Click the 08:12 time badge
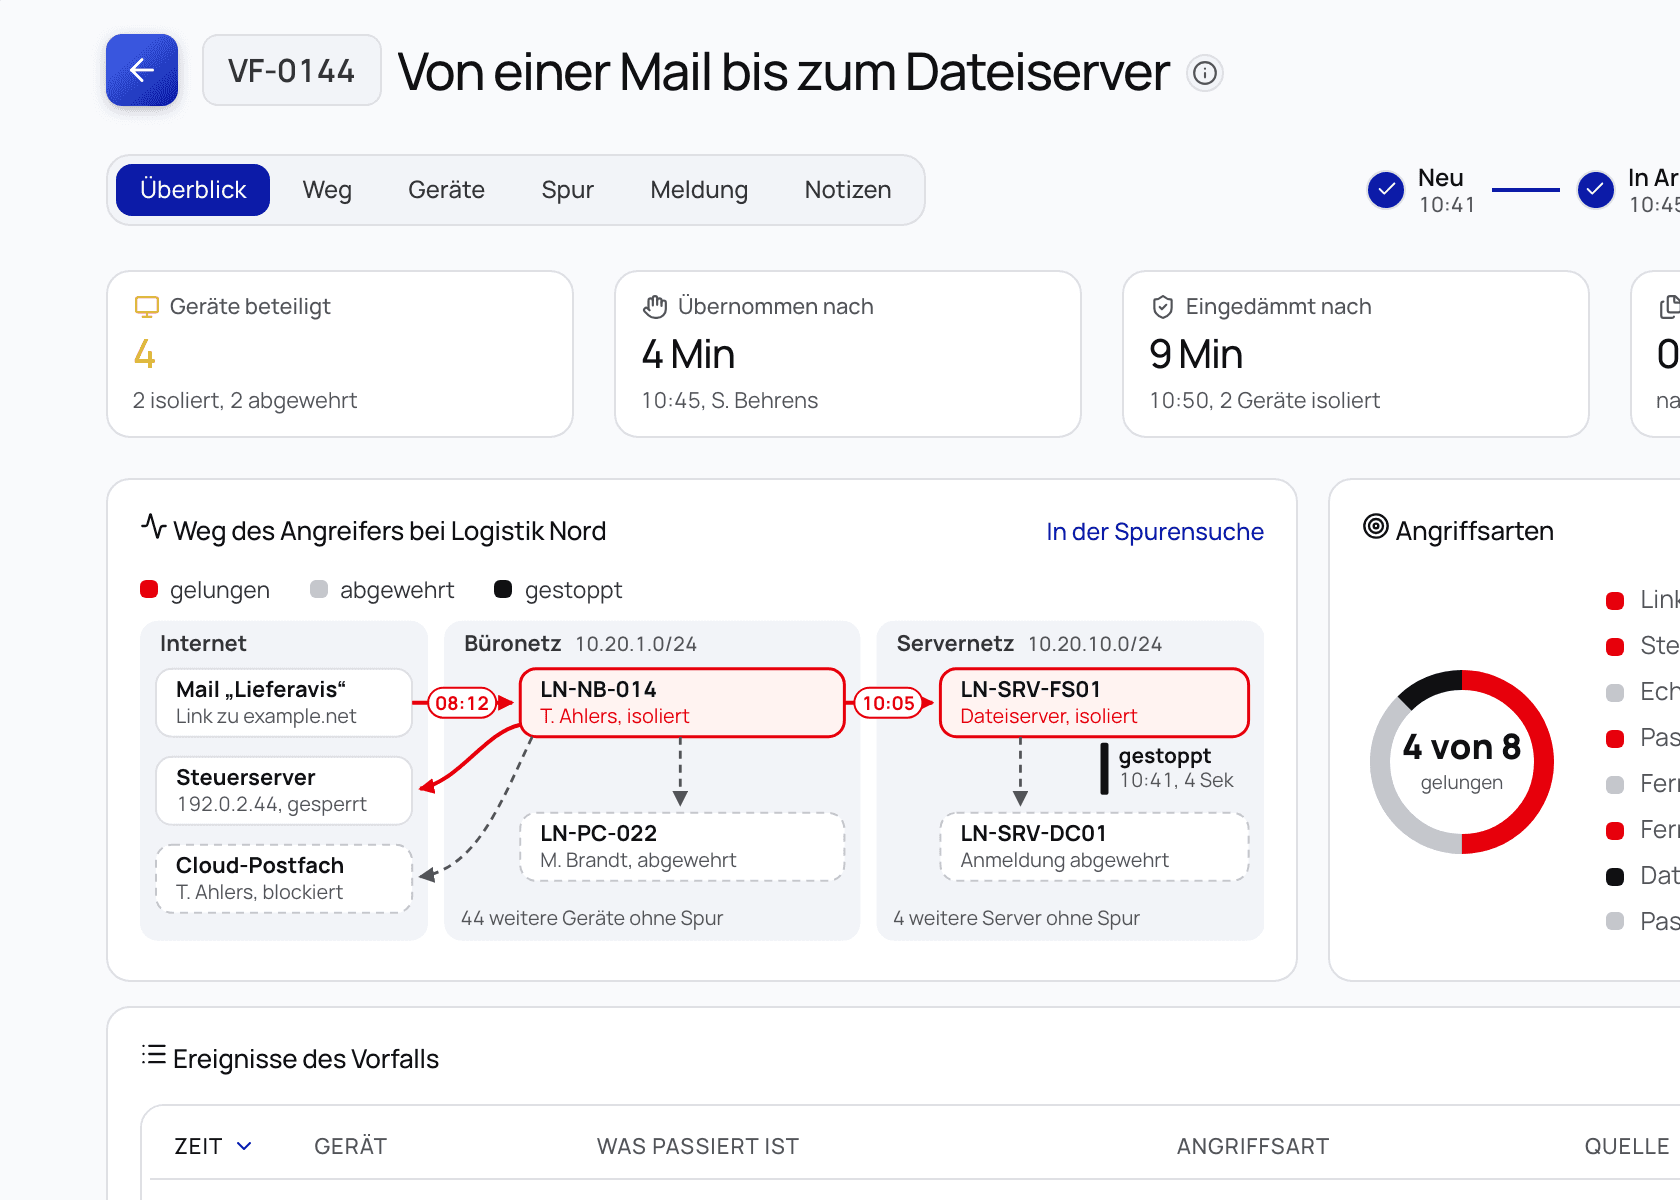 [462, 703]
